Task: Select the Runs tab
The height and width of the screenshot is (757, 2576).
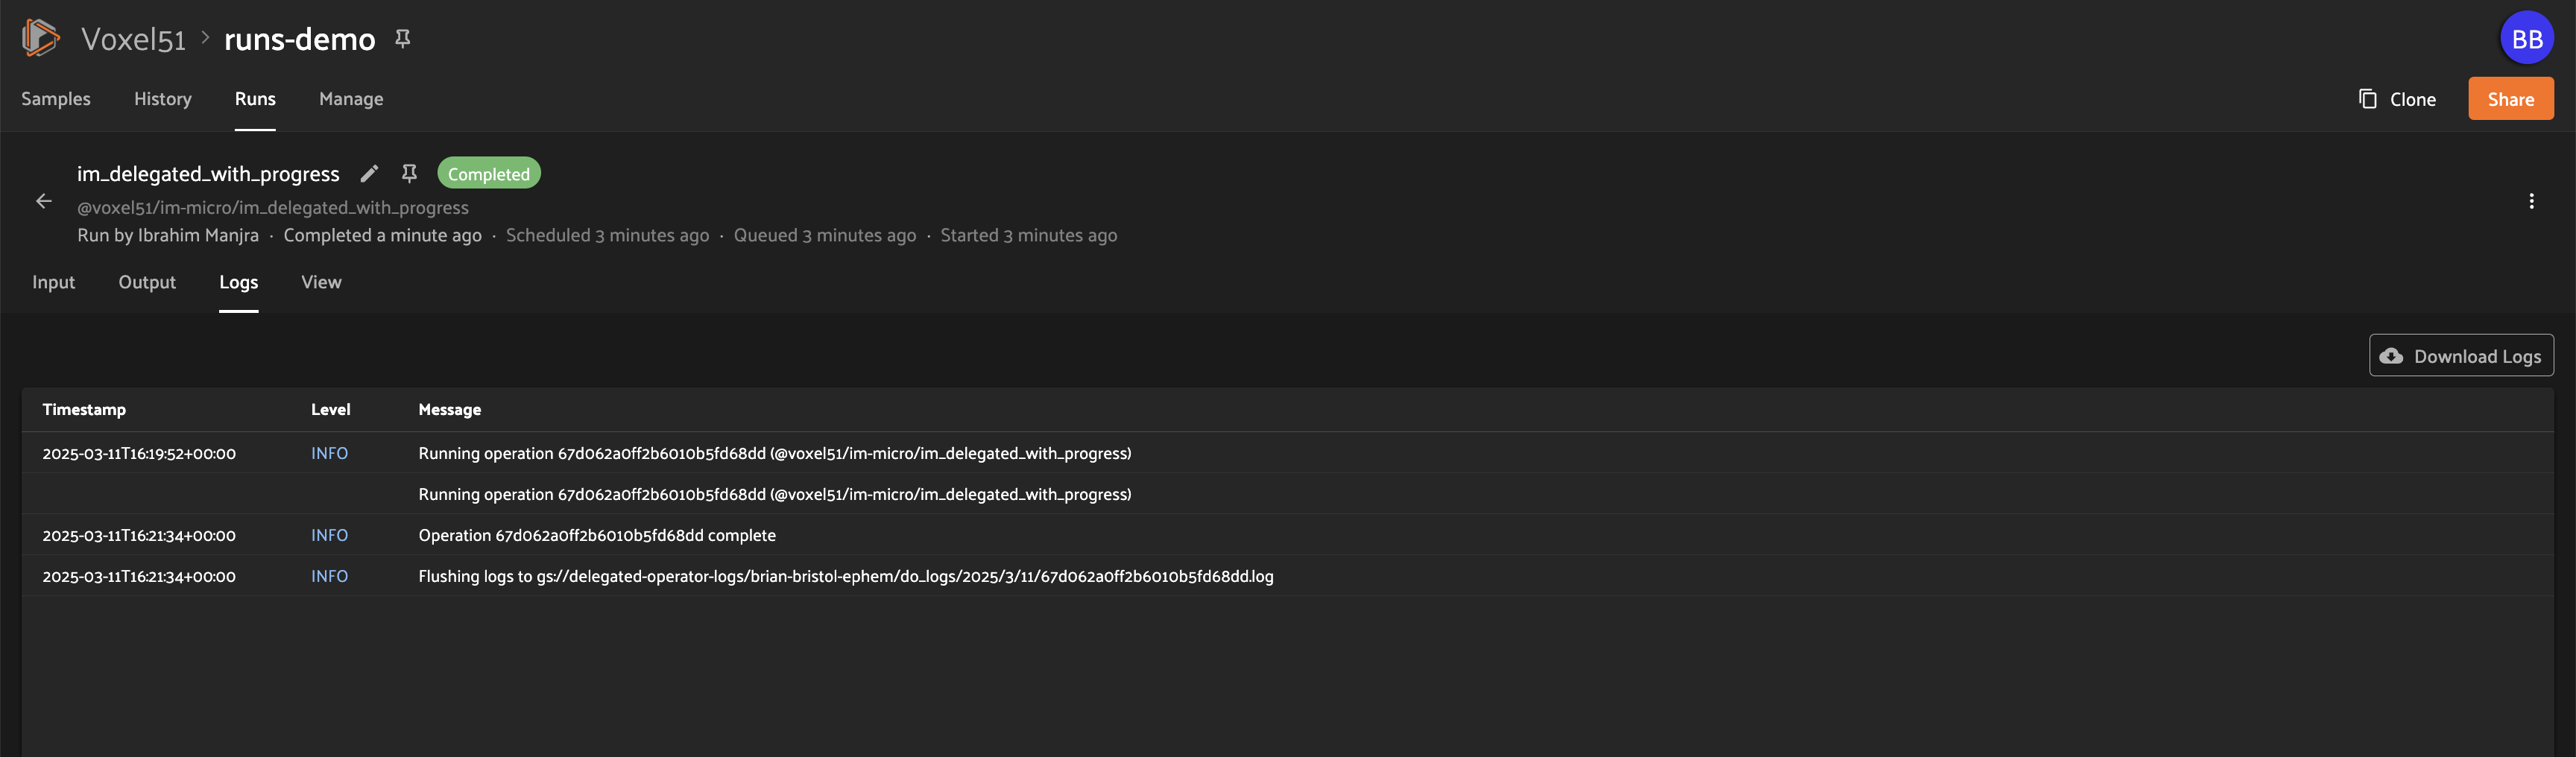Action: (255, 99)
